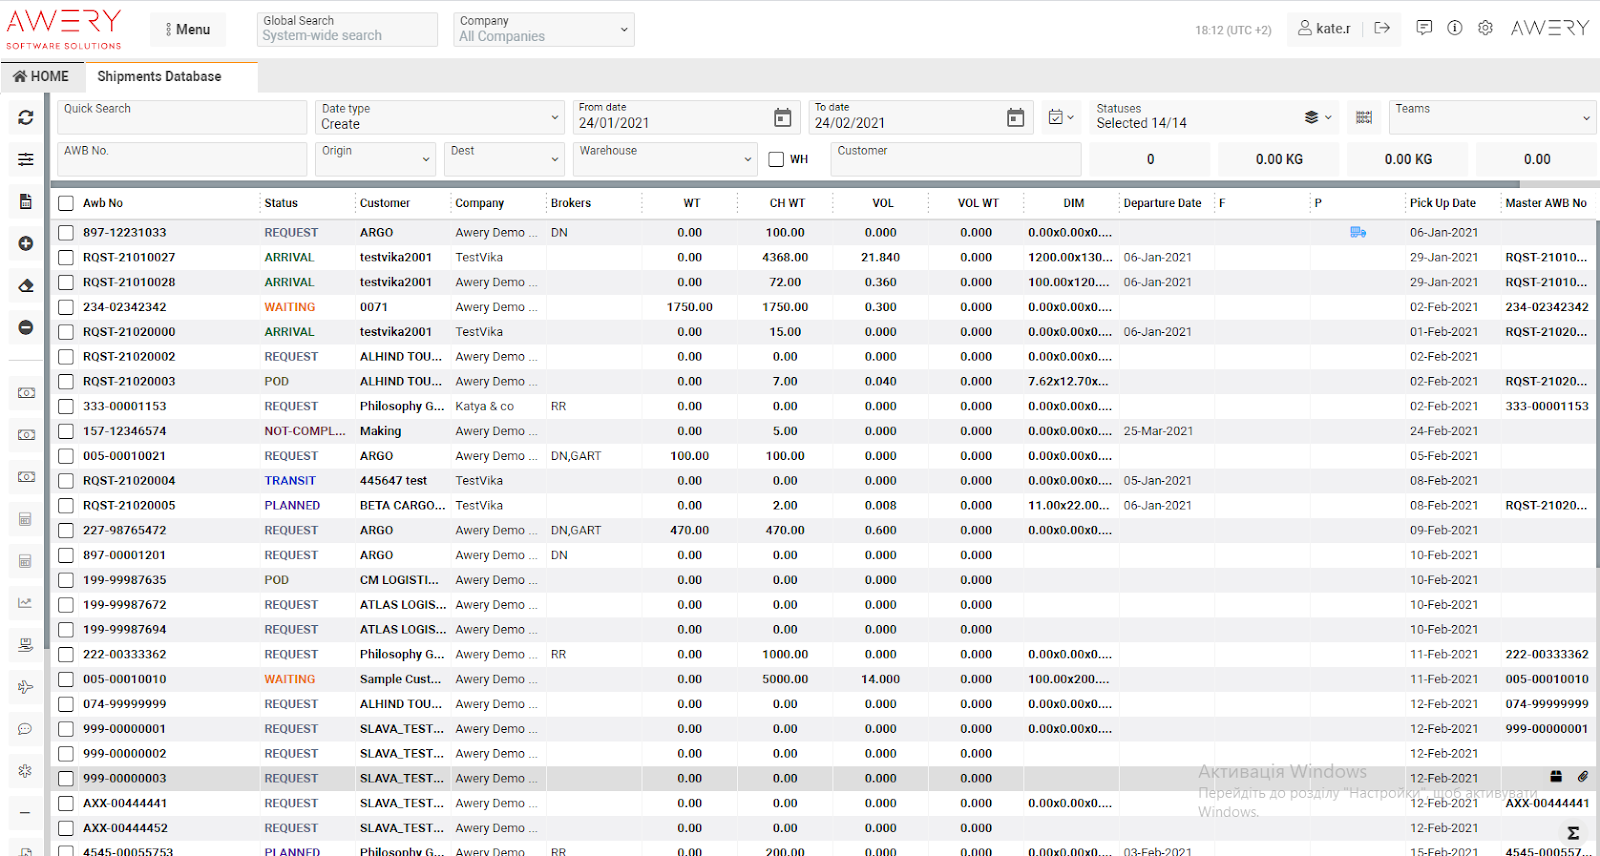
Task: Select checkbox for row AXX-00444441
Action: 66,803
